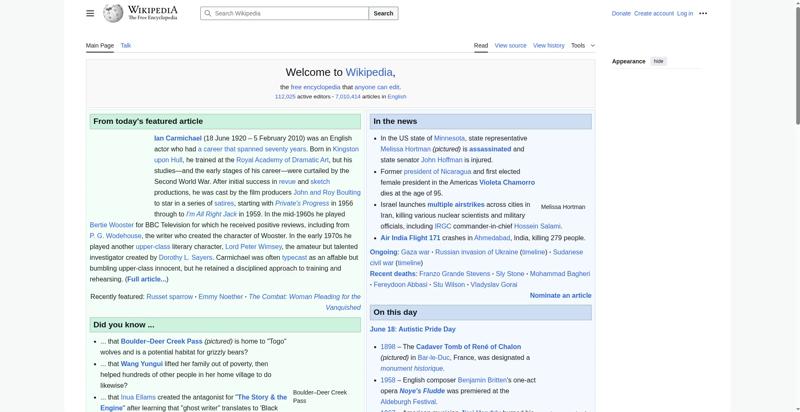Open the Dorothy L. Sayers link

click(x=186, y=258)
